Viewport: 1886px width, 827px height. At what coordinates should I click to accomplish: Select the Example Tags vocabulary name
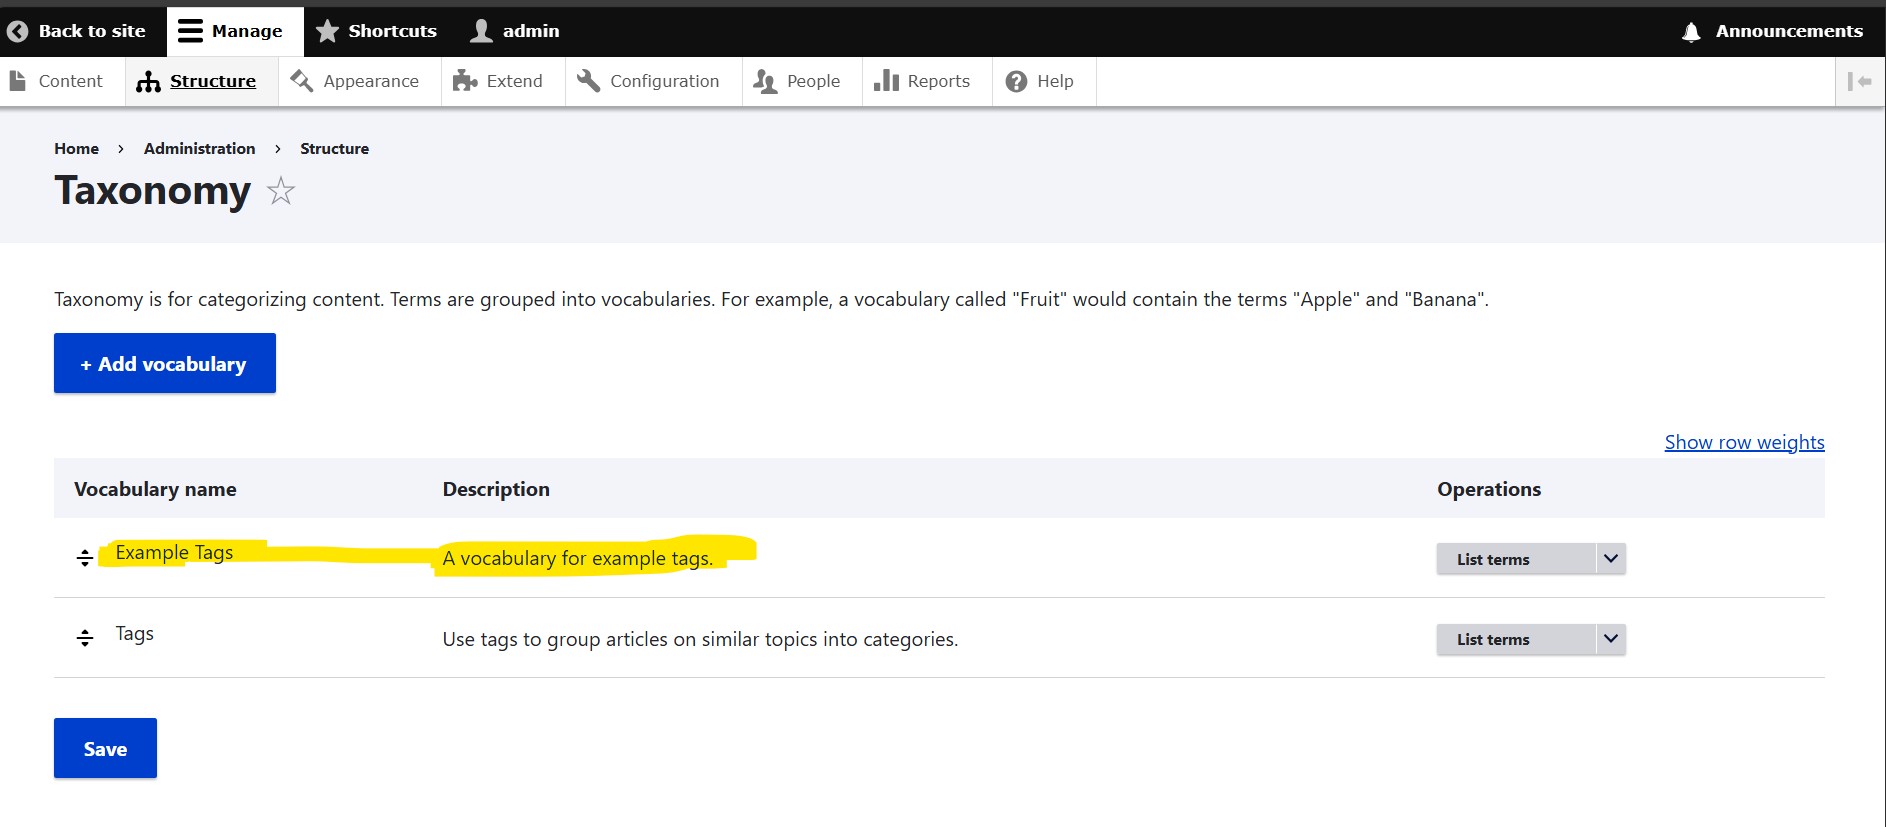(174, 552)
